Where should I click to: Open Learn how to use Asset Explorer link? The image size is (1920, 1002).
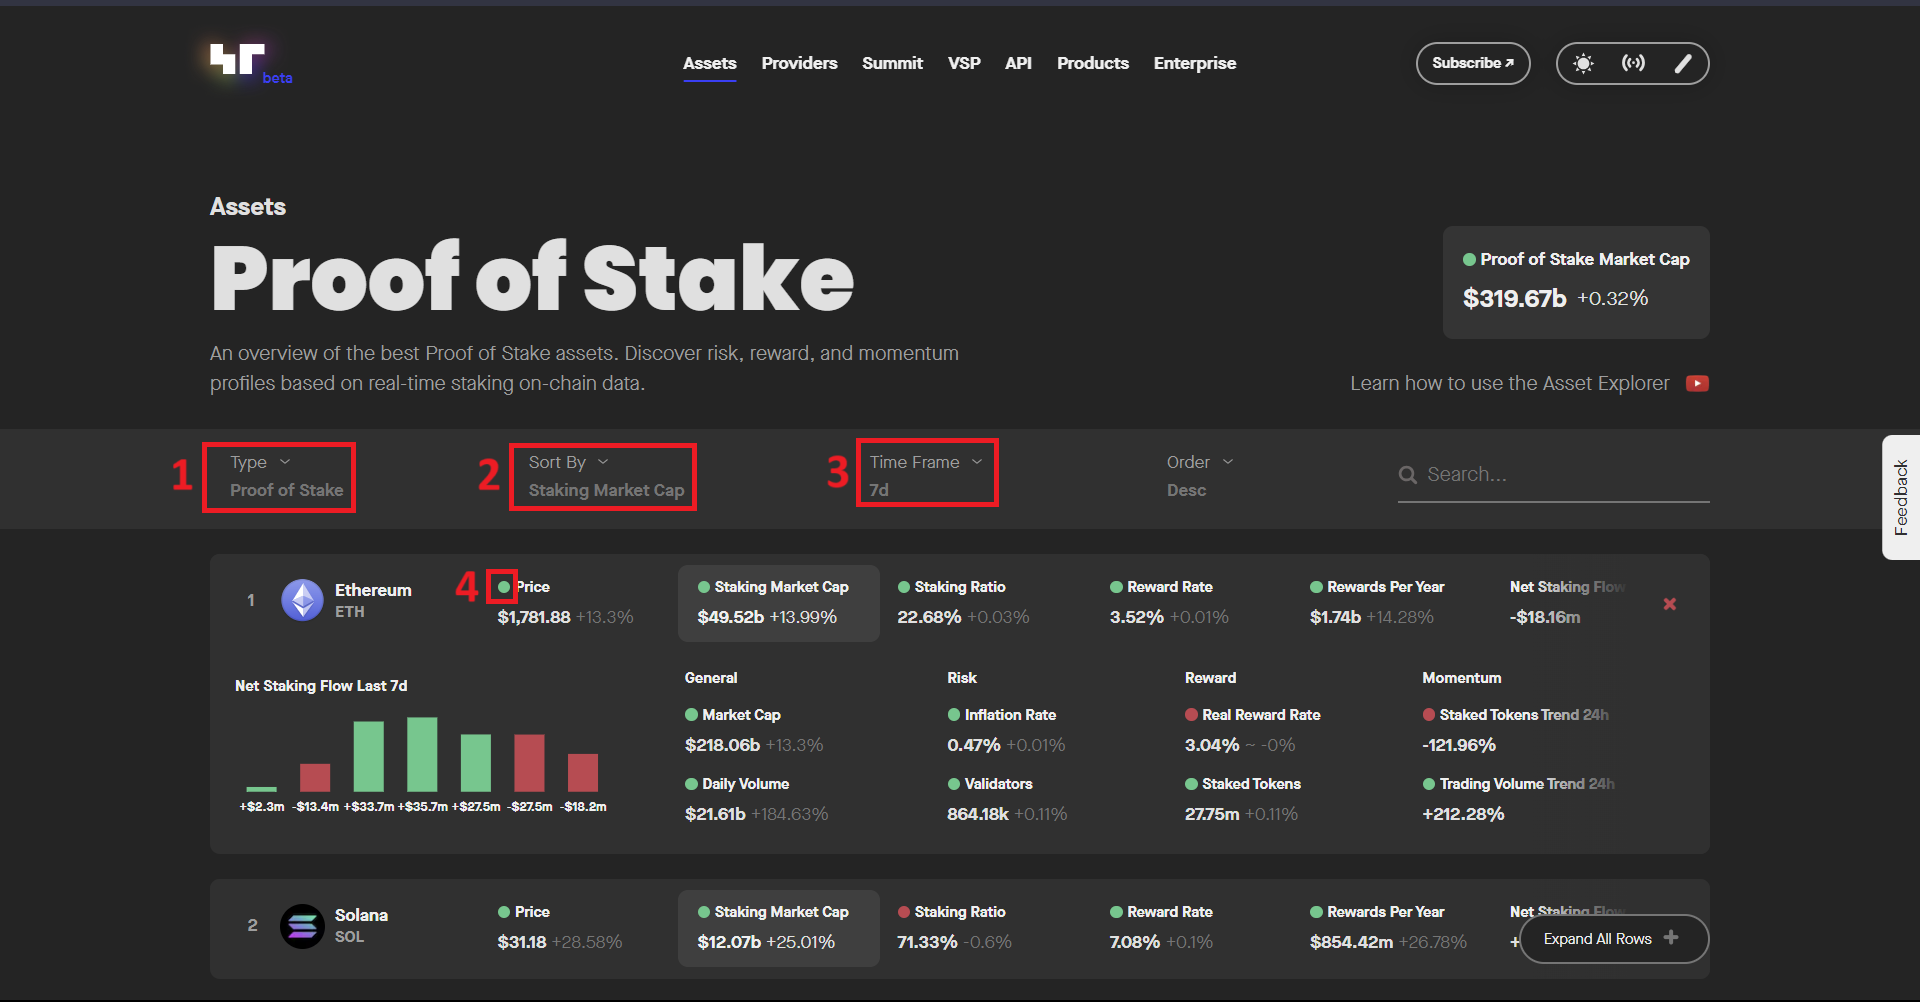click(x=1509, y=384)
